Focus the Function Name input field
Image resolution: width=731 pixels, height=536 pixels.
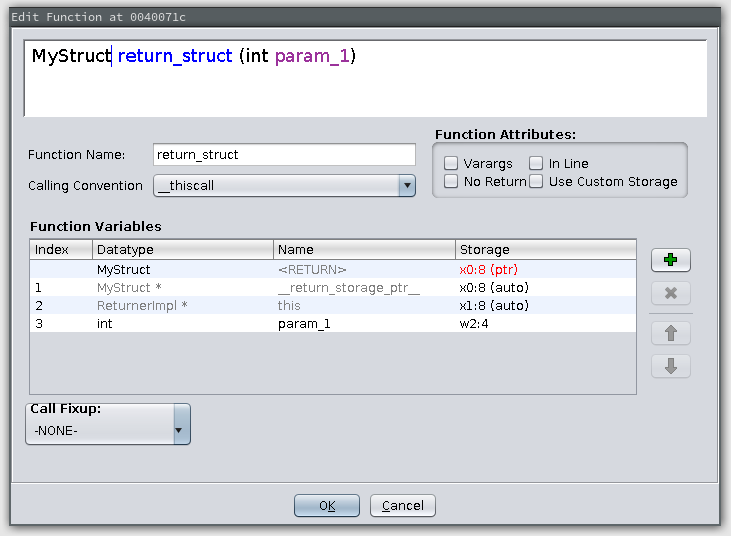click(x=284, y=154)
